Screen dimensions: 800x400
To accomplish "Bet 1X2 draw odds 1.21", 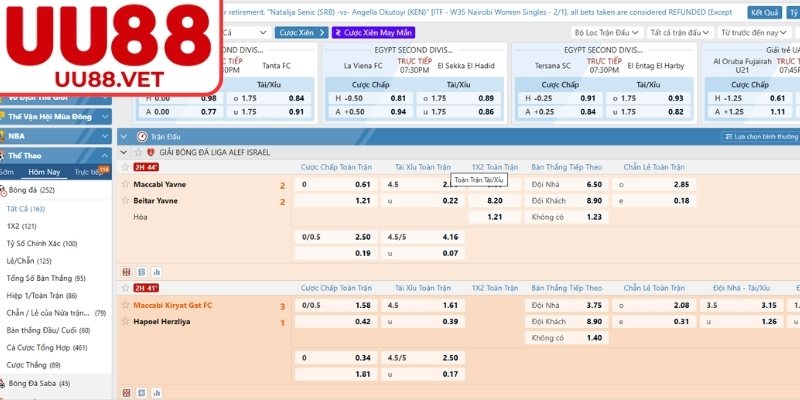I will [494, 217].
